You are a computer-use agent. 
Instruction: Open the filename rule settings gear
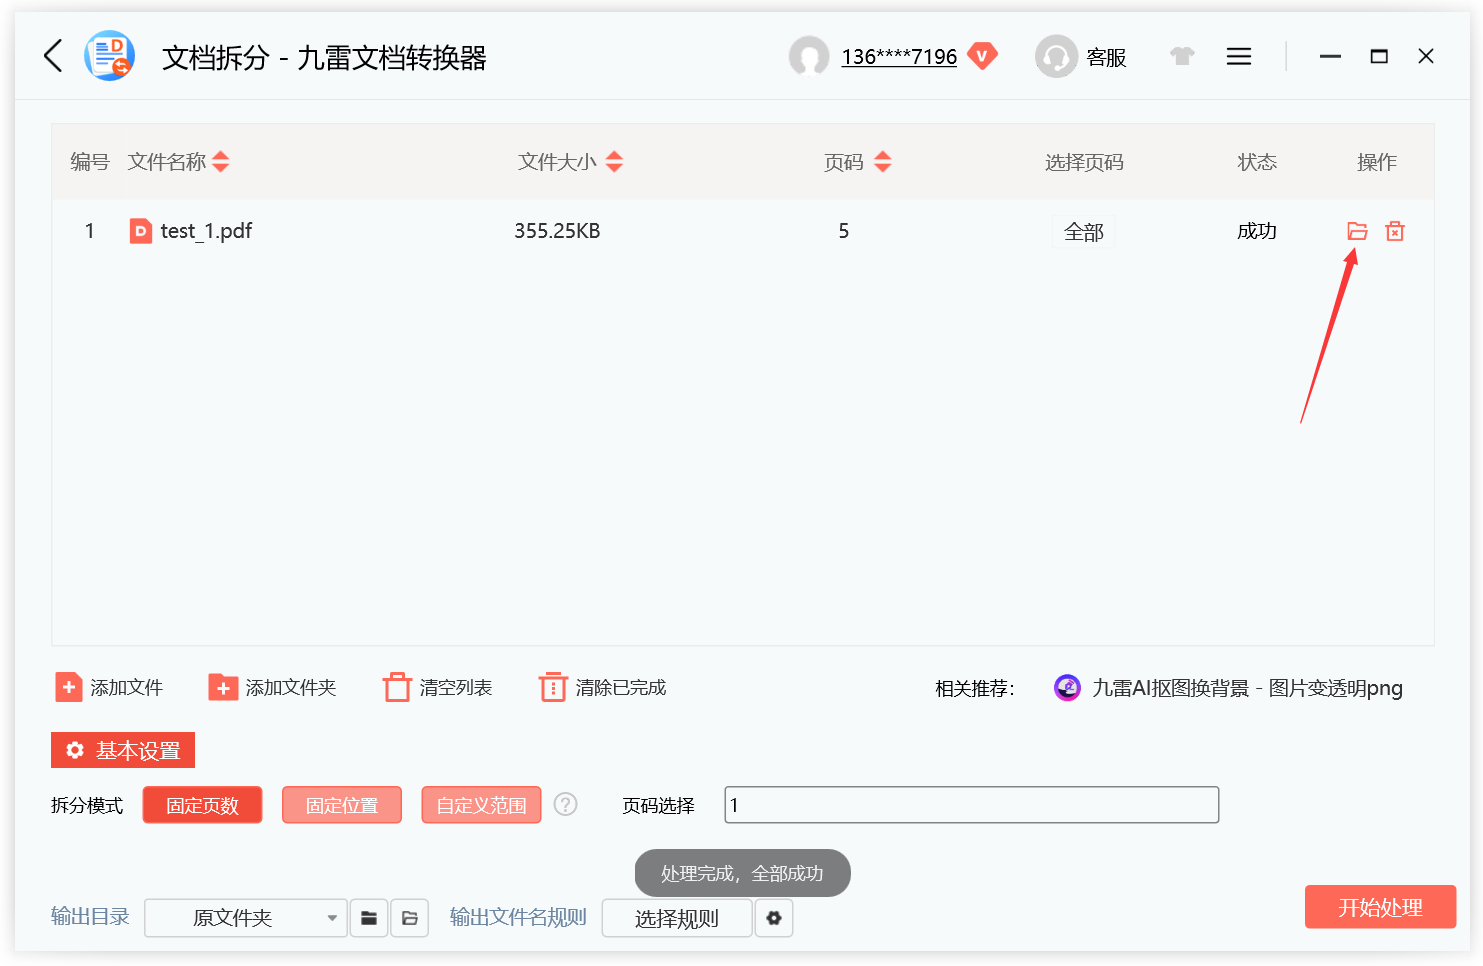click(774, 917)
